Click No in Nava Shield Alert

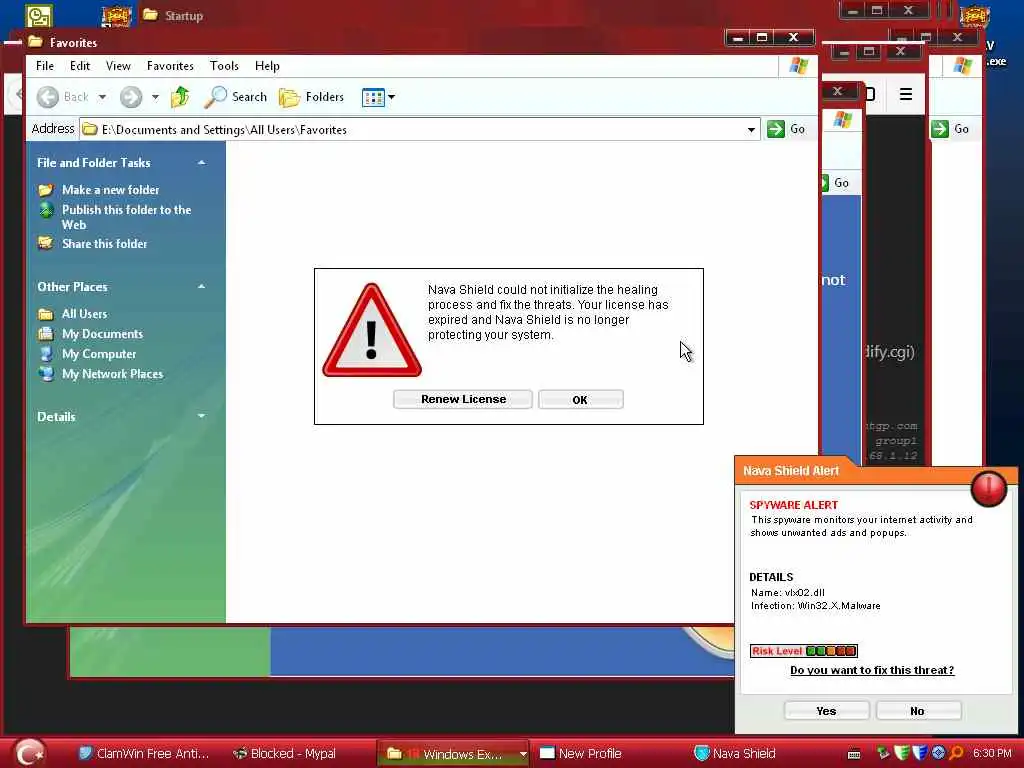[918, 711]
